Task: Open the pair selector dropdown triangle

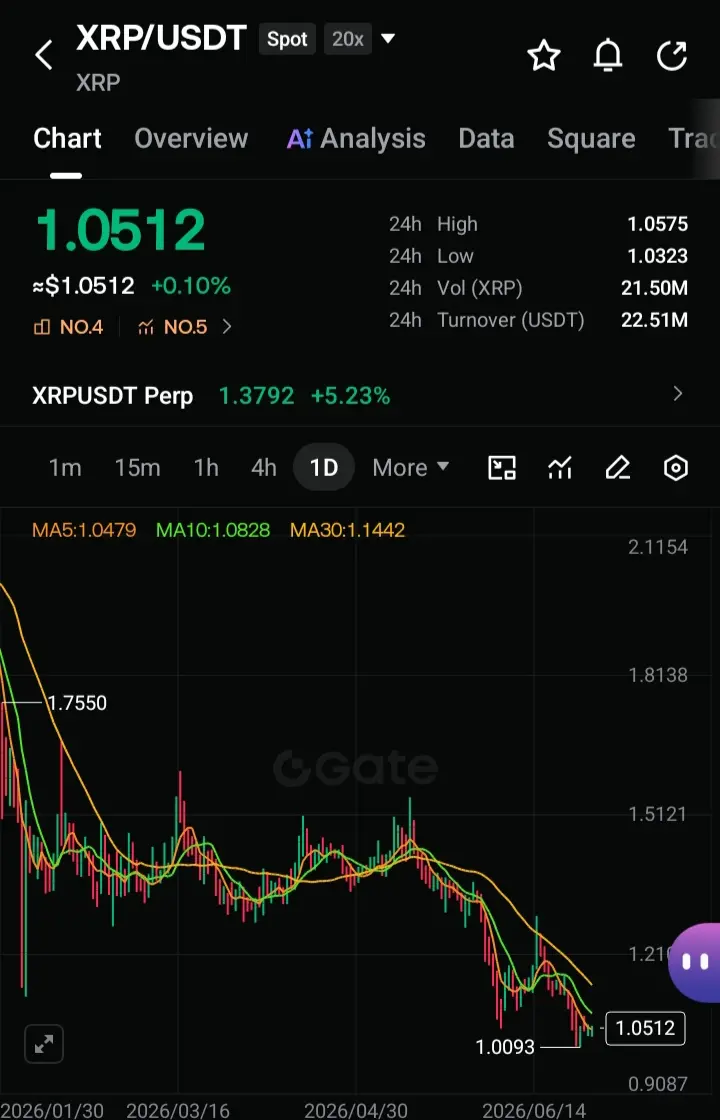Action: point(388,38)
